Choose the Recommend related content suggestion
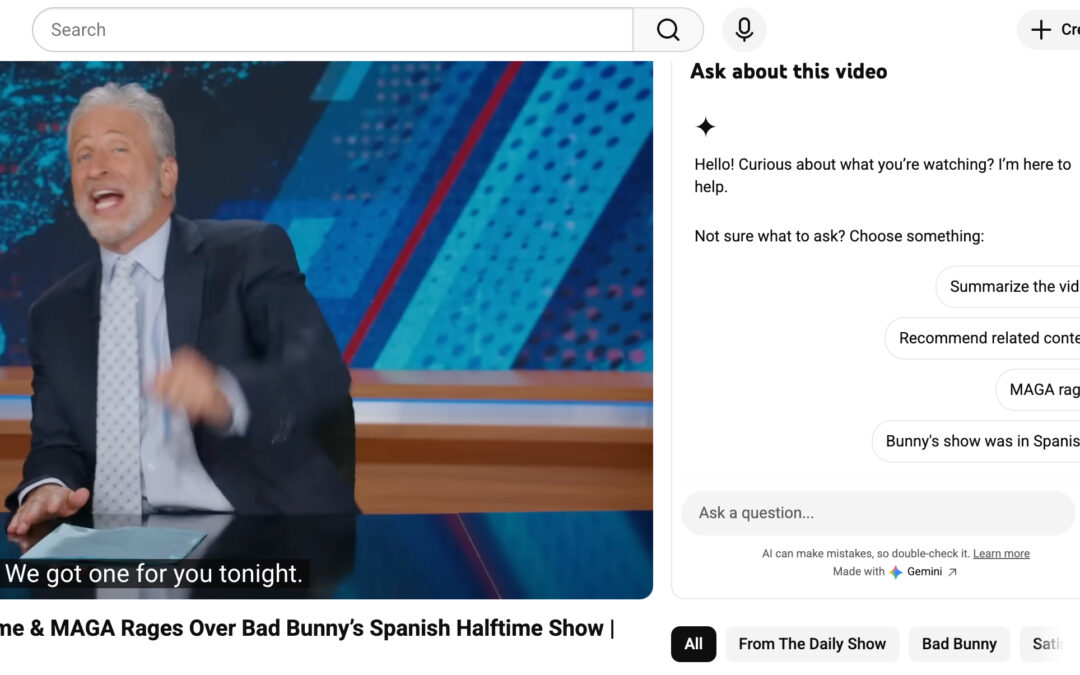 tap(982, 338)
